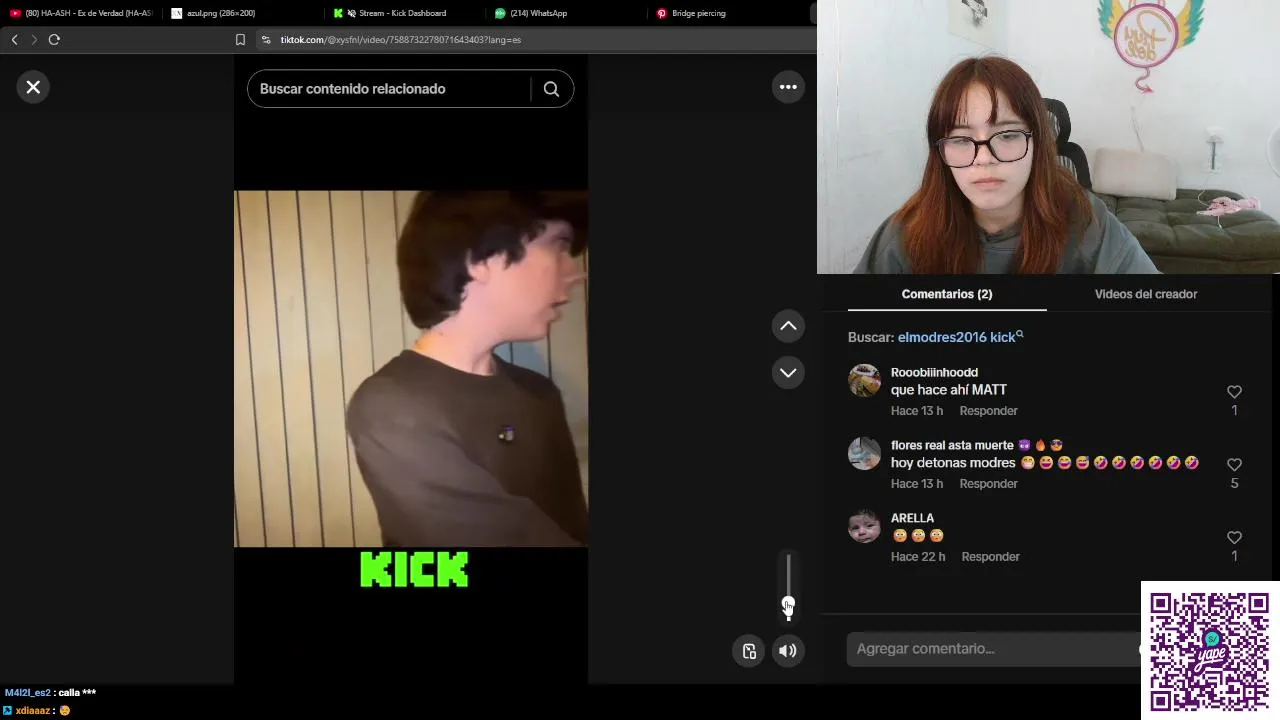Click the browser forward arrow
The height and width of the screenshot is (720, 1280).
click(x=33, y=40)
